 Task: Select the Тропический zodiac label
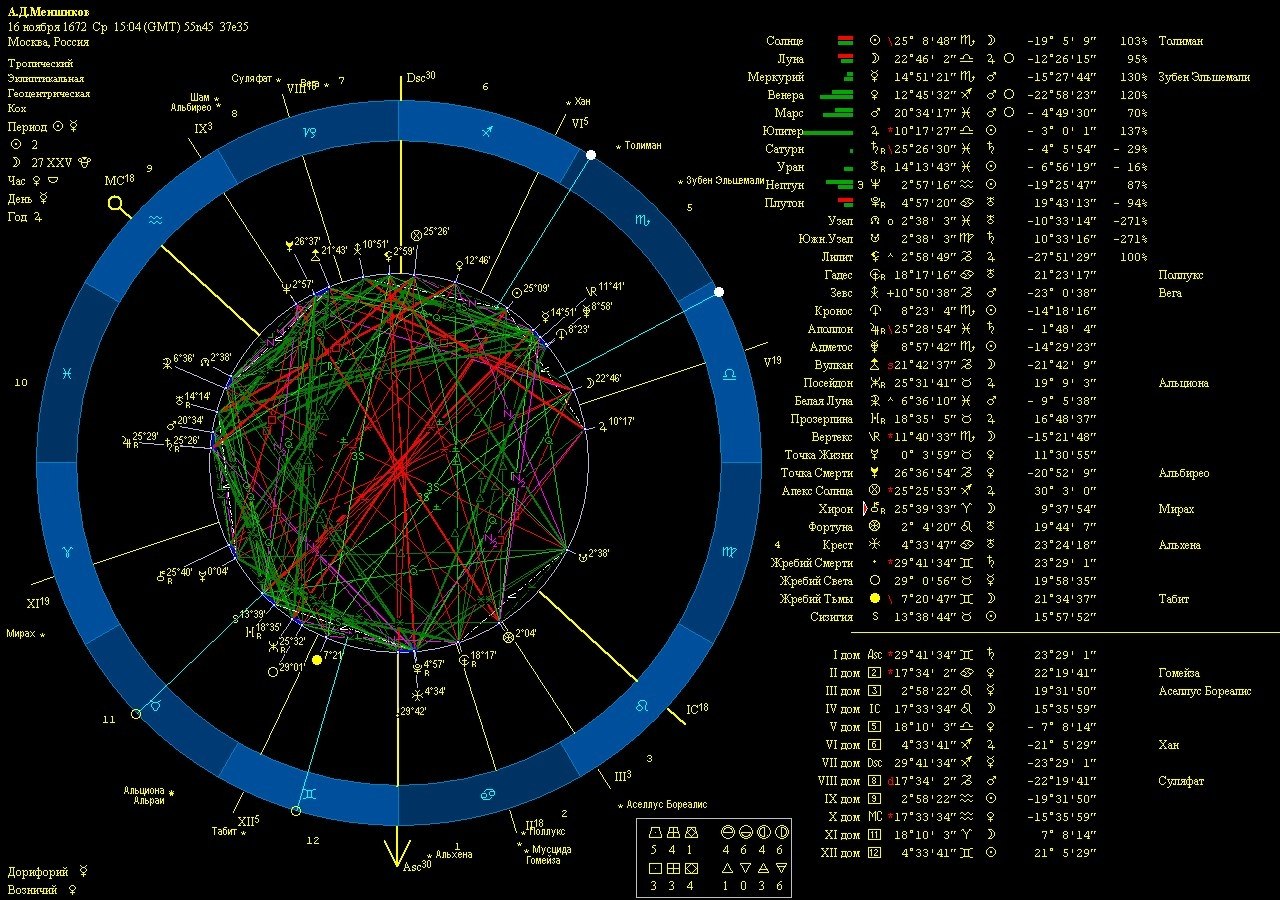coord(40,62)
